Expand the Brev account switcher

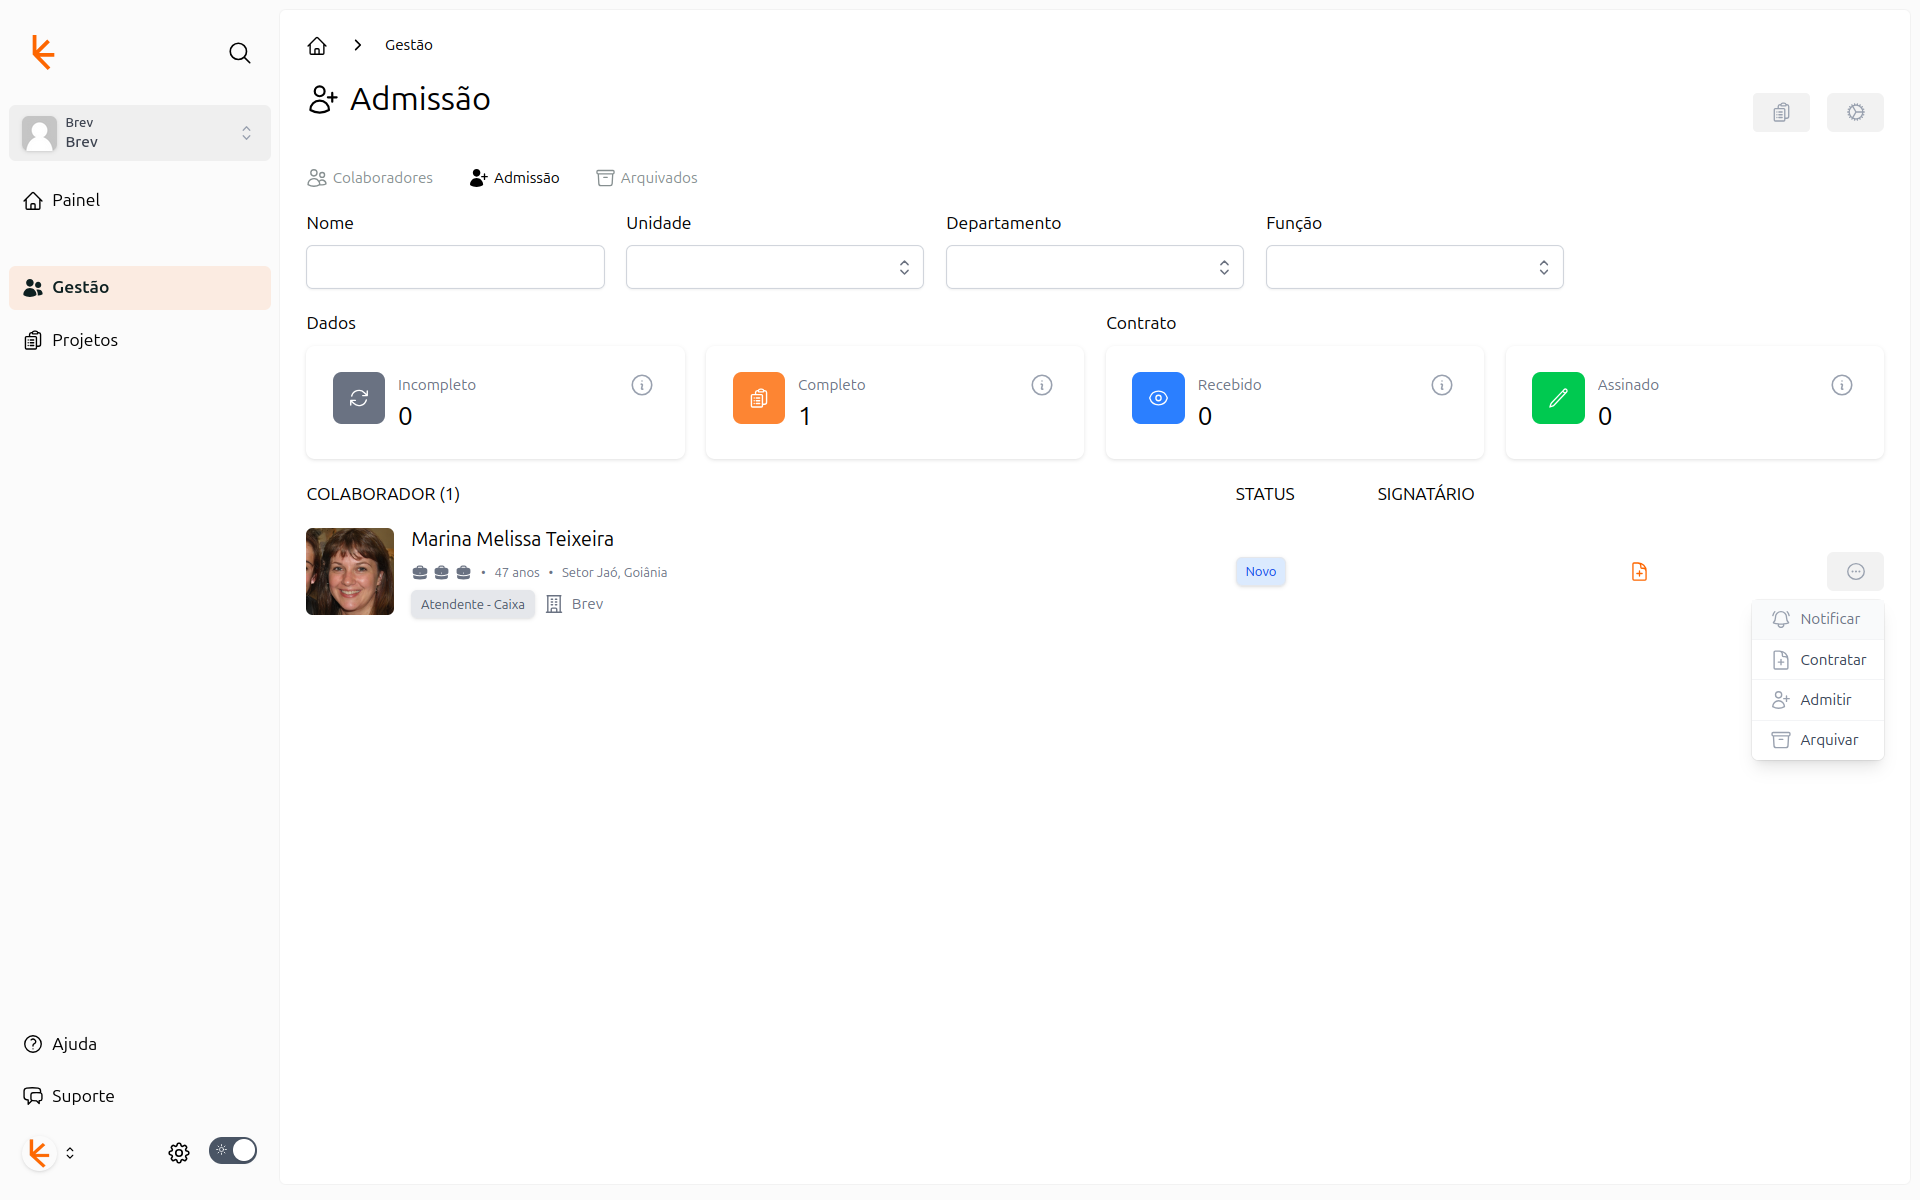point(140,133)
